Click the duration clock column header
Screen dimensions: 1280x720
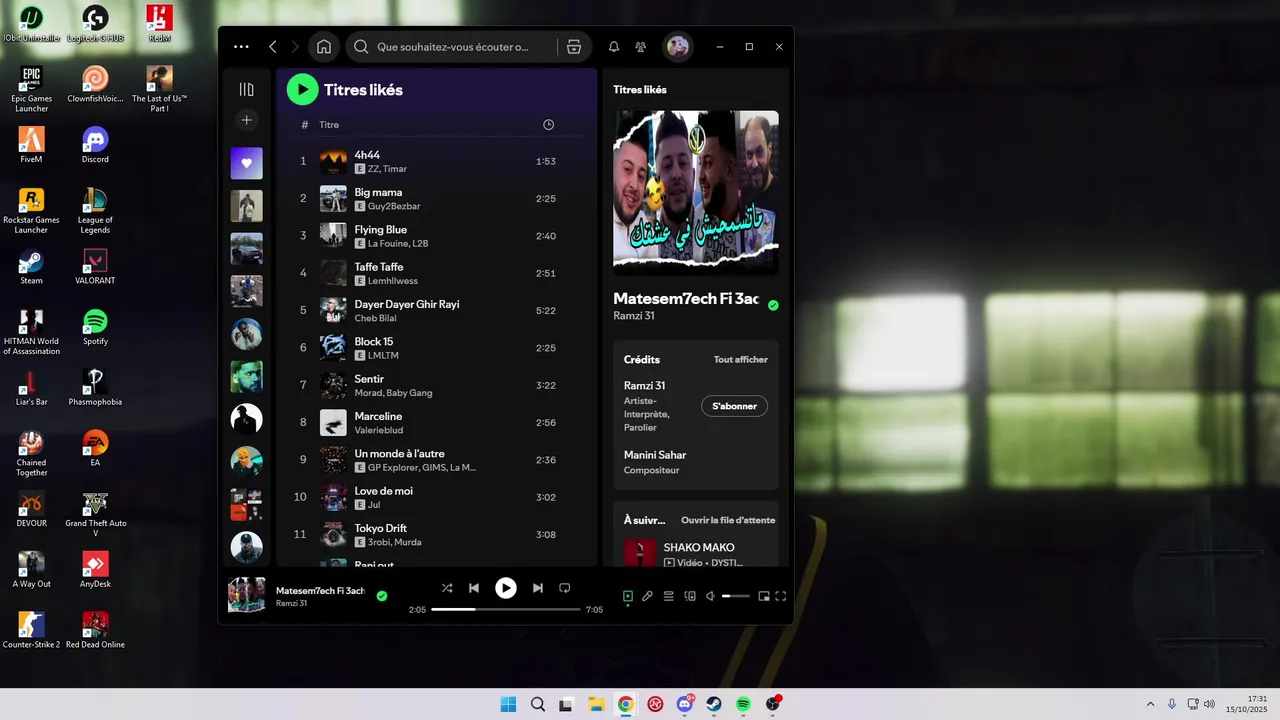pyautogui.click(x=548, y=125)
